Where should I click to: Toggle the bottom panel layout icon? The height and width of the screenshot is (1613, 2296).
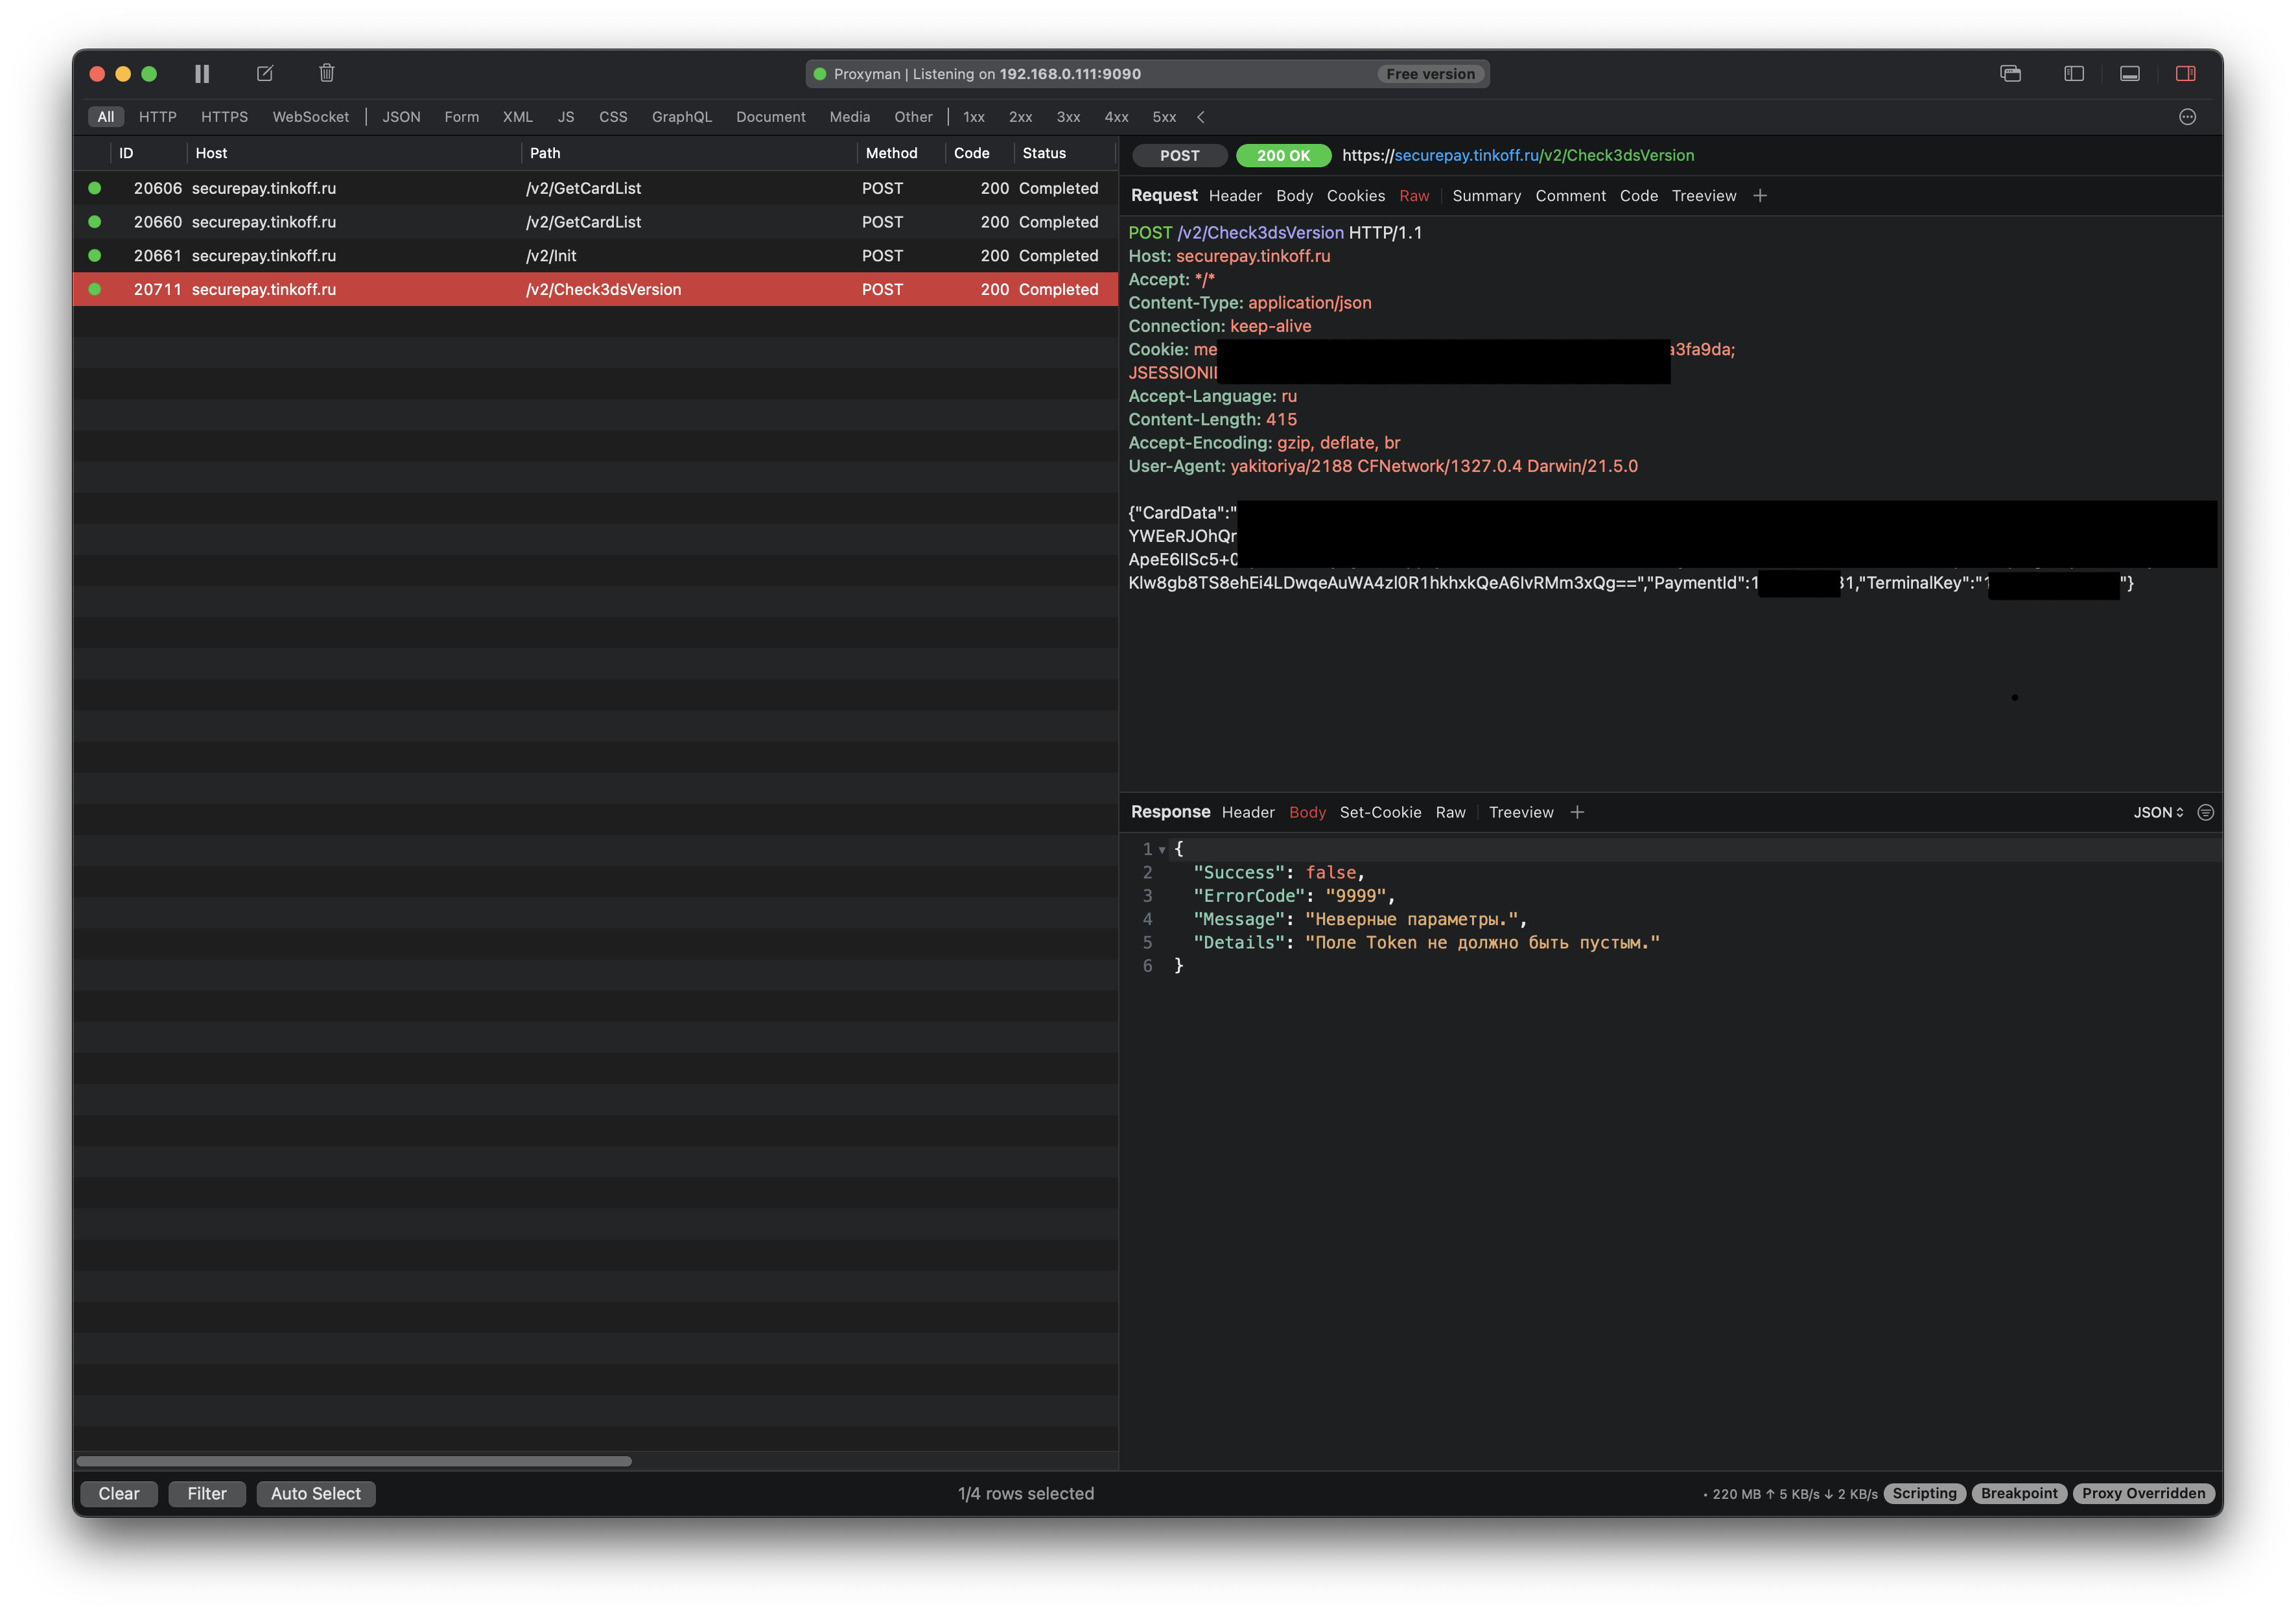tap(2130, 74)
